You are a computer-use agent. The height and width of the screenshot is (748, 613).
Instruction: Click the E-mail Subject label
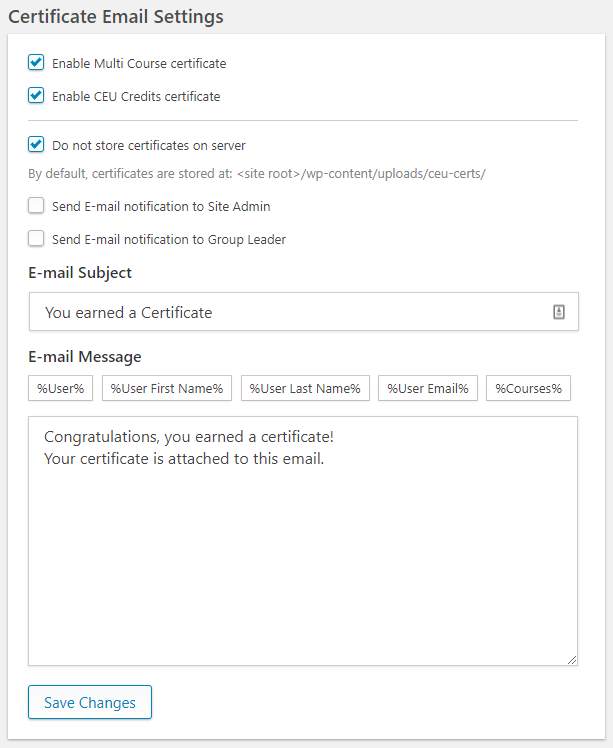point(80,272)
